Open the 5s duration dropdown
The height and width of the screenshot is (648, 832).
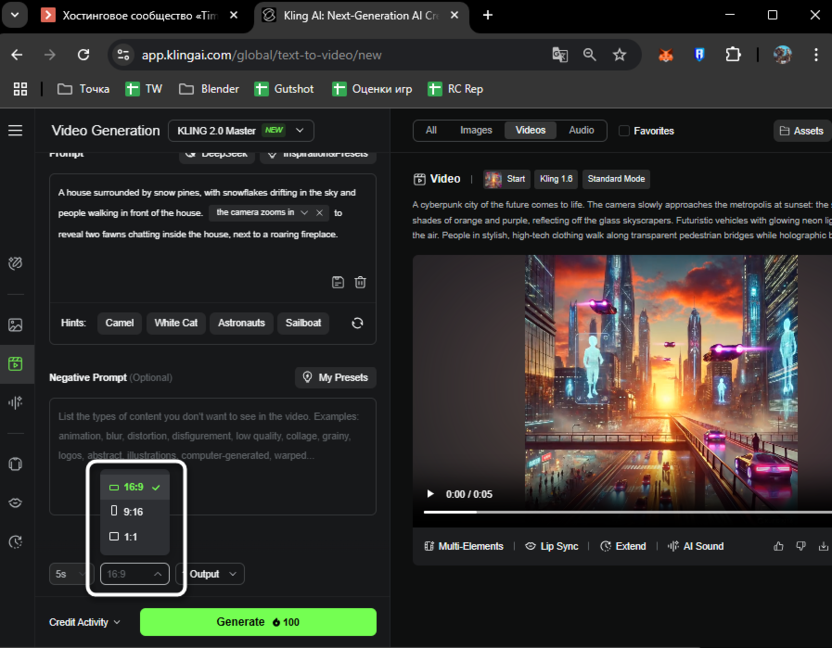point(72,574)
